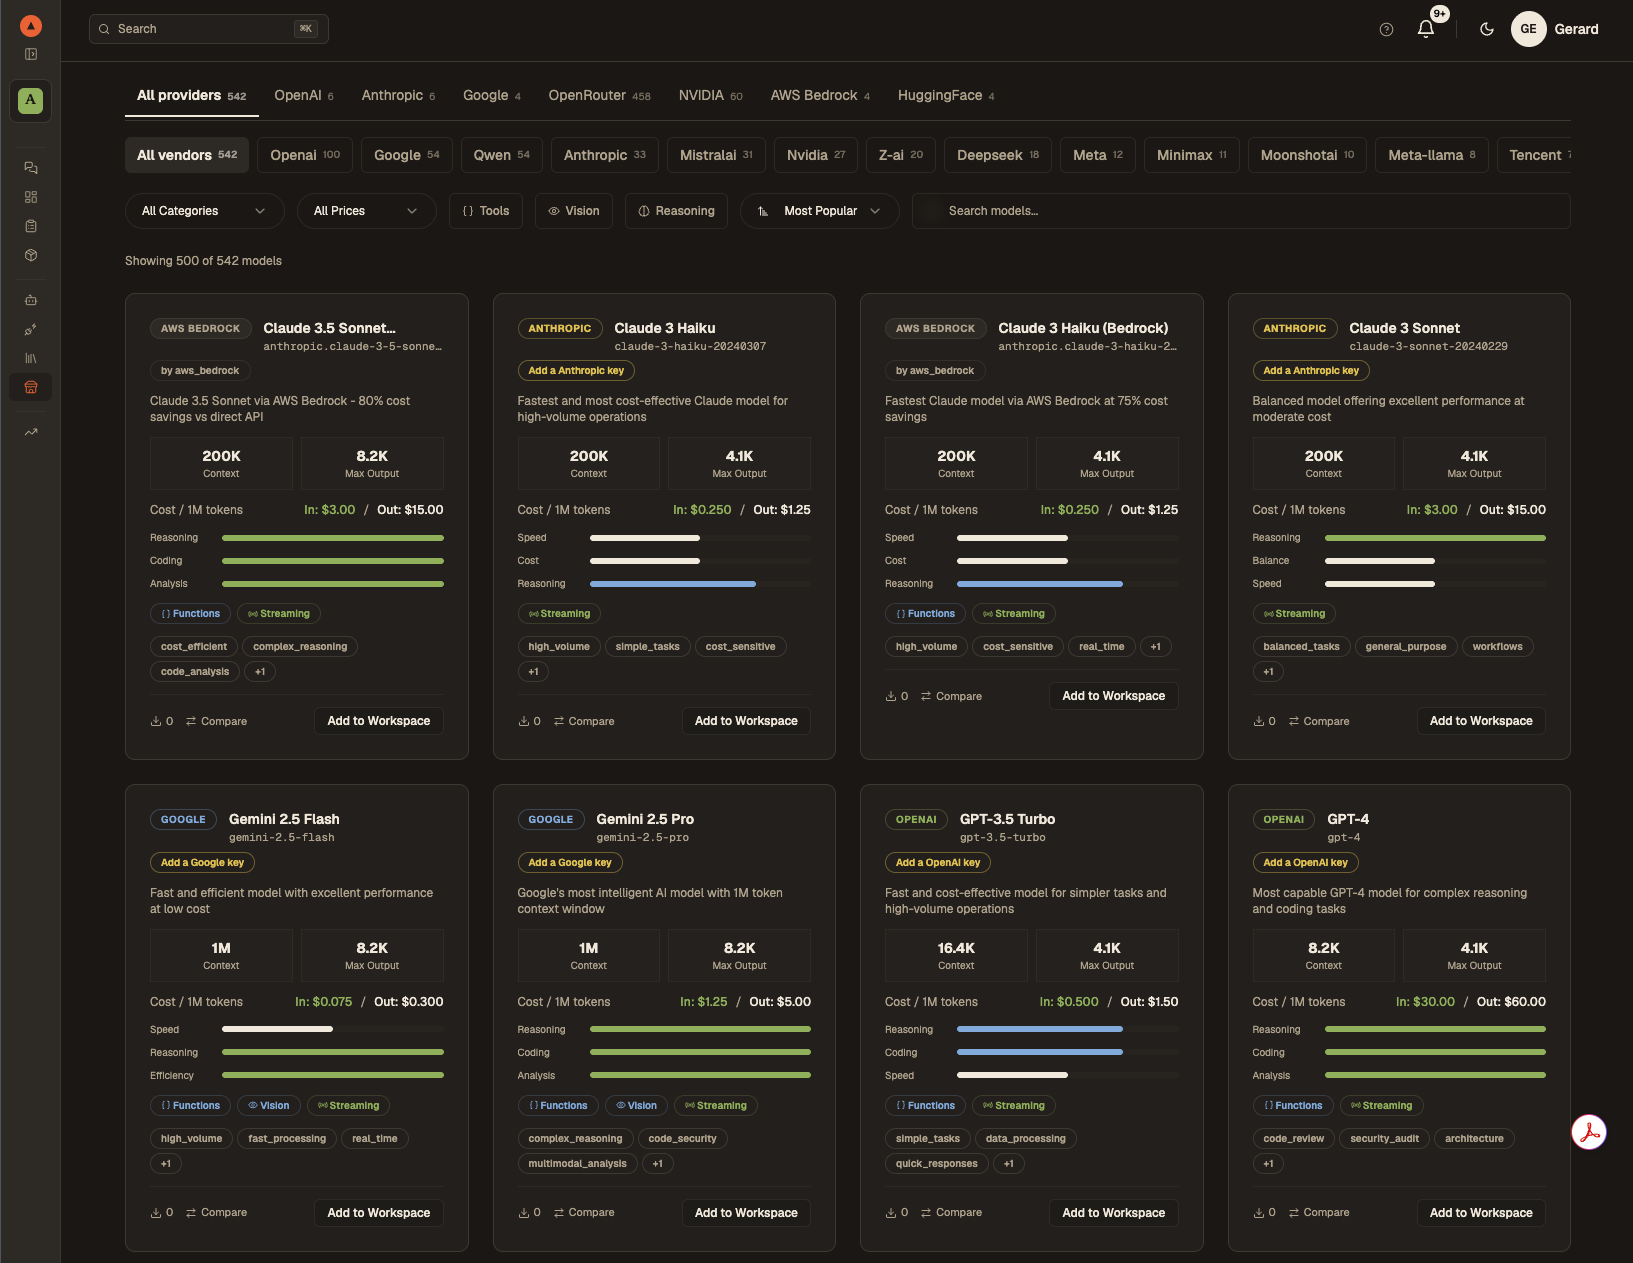Open the All Categories dropdown
This screenshot has height=1263, width=1633.
[x=205, y=211]
